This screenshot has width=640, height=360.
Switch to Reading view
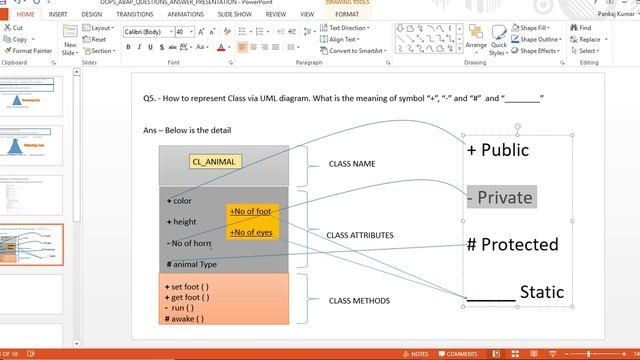click(534, 354)
